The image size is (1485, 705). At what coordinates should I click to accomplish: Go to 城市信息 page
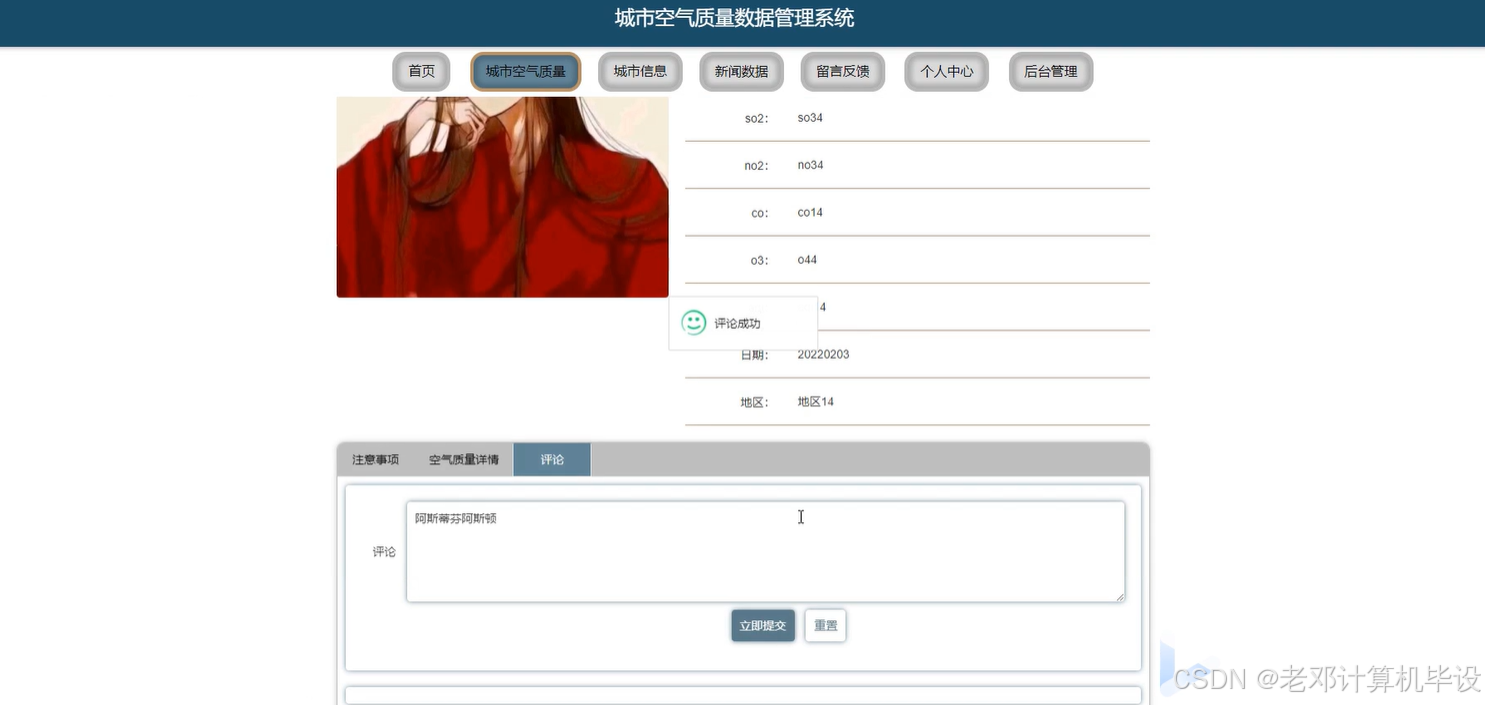point(640,72)
